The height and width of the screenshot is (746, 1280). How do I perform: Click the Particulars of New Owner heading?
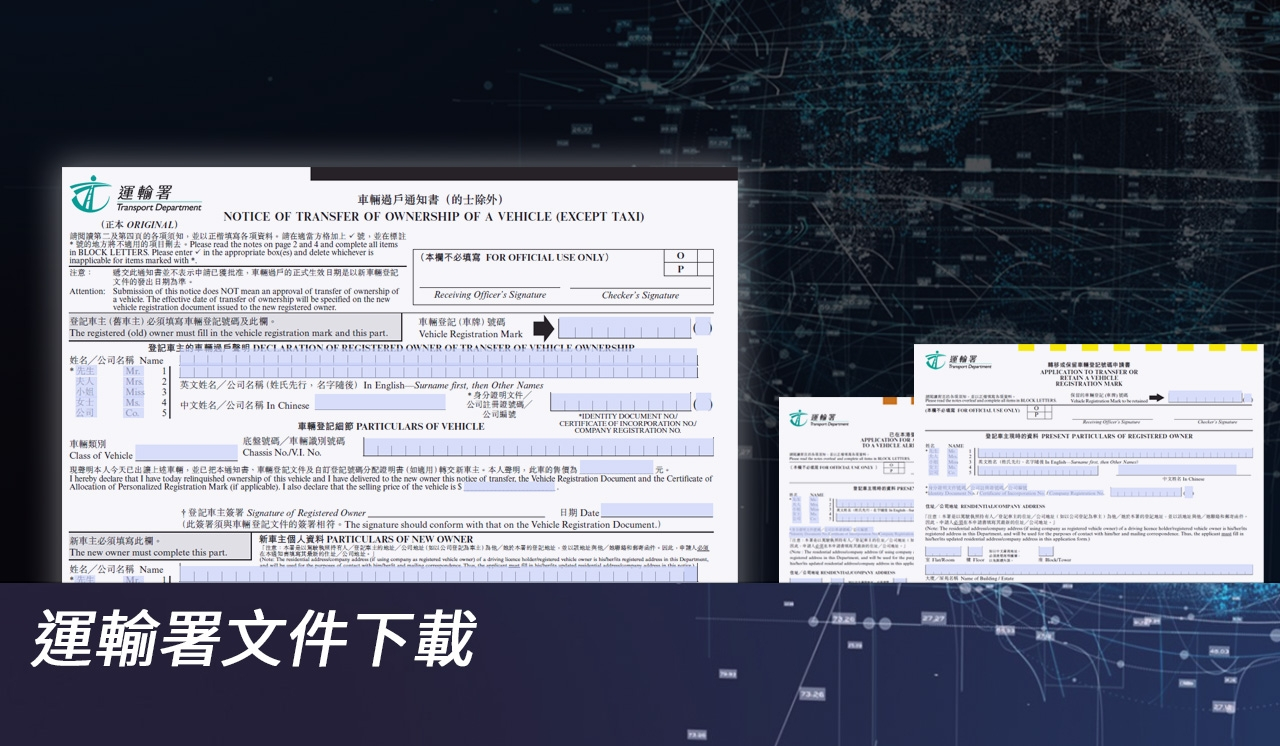pyautogui.click(x=366, y=539)
